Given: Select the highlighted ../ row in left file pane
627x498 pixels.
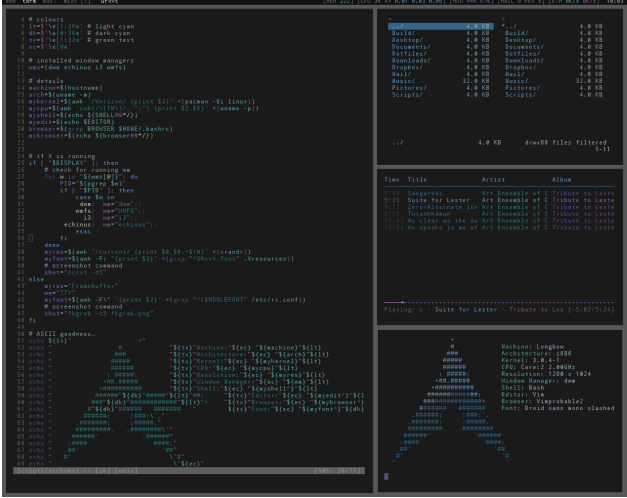Looking at the screenshot, I should pos(441,26).
